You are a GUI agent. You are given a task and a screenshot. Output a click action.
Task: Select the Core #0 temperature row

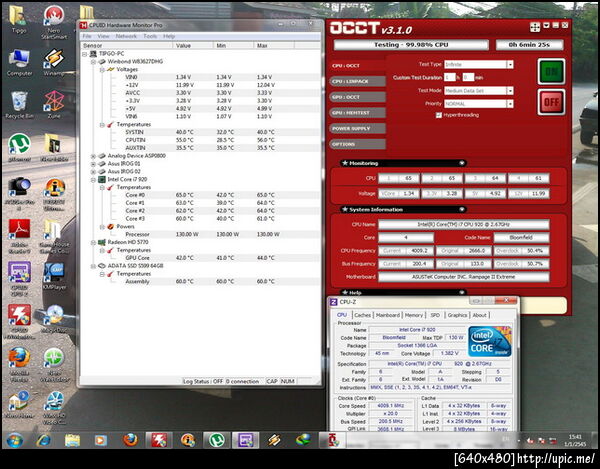[x=201, y=195]
